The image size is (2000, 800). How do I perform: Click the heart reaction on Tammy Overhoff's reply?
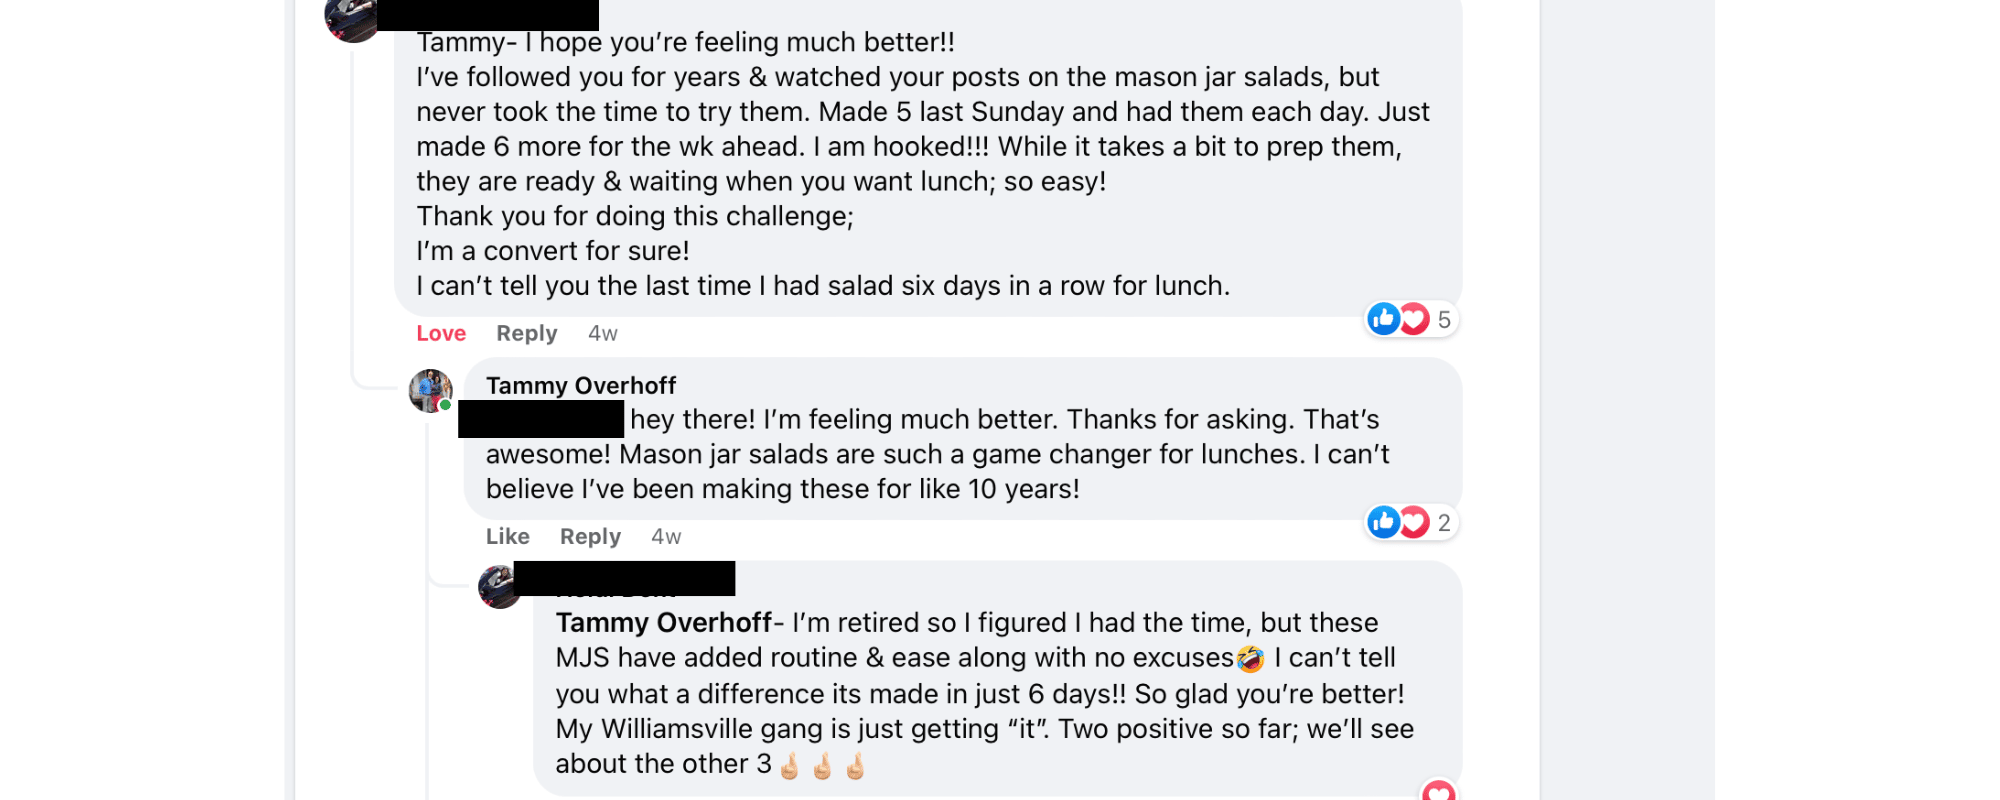coord(1413,522)
